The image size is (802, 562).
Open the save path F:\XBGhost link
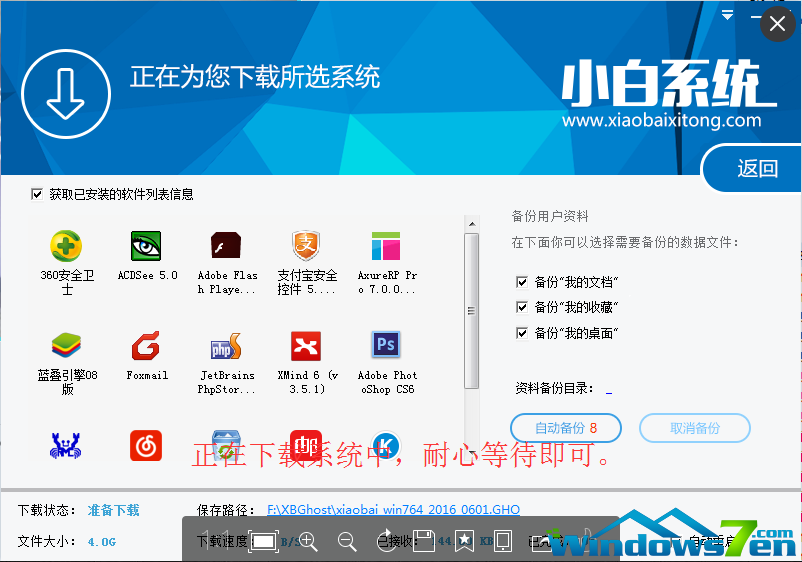point(393,510)
